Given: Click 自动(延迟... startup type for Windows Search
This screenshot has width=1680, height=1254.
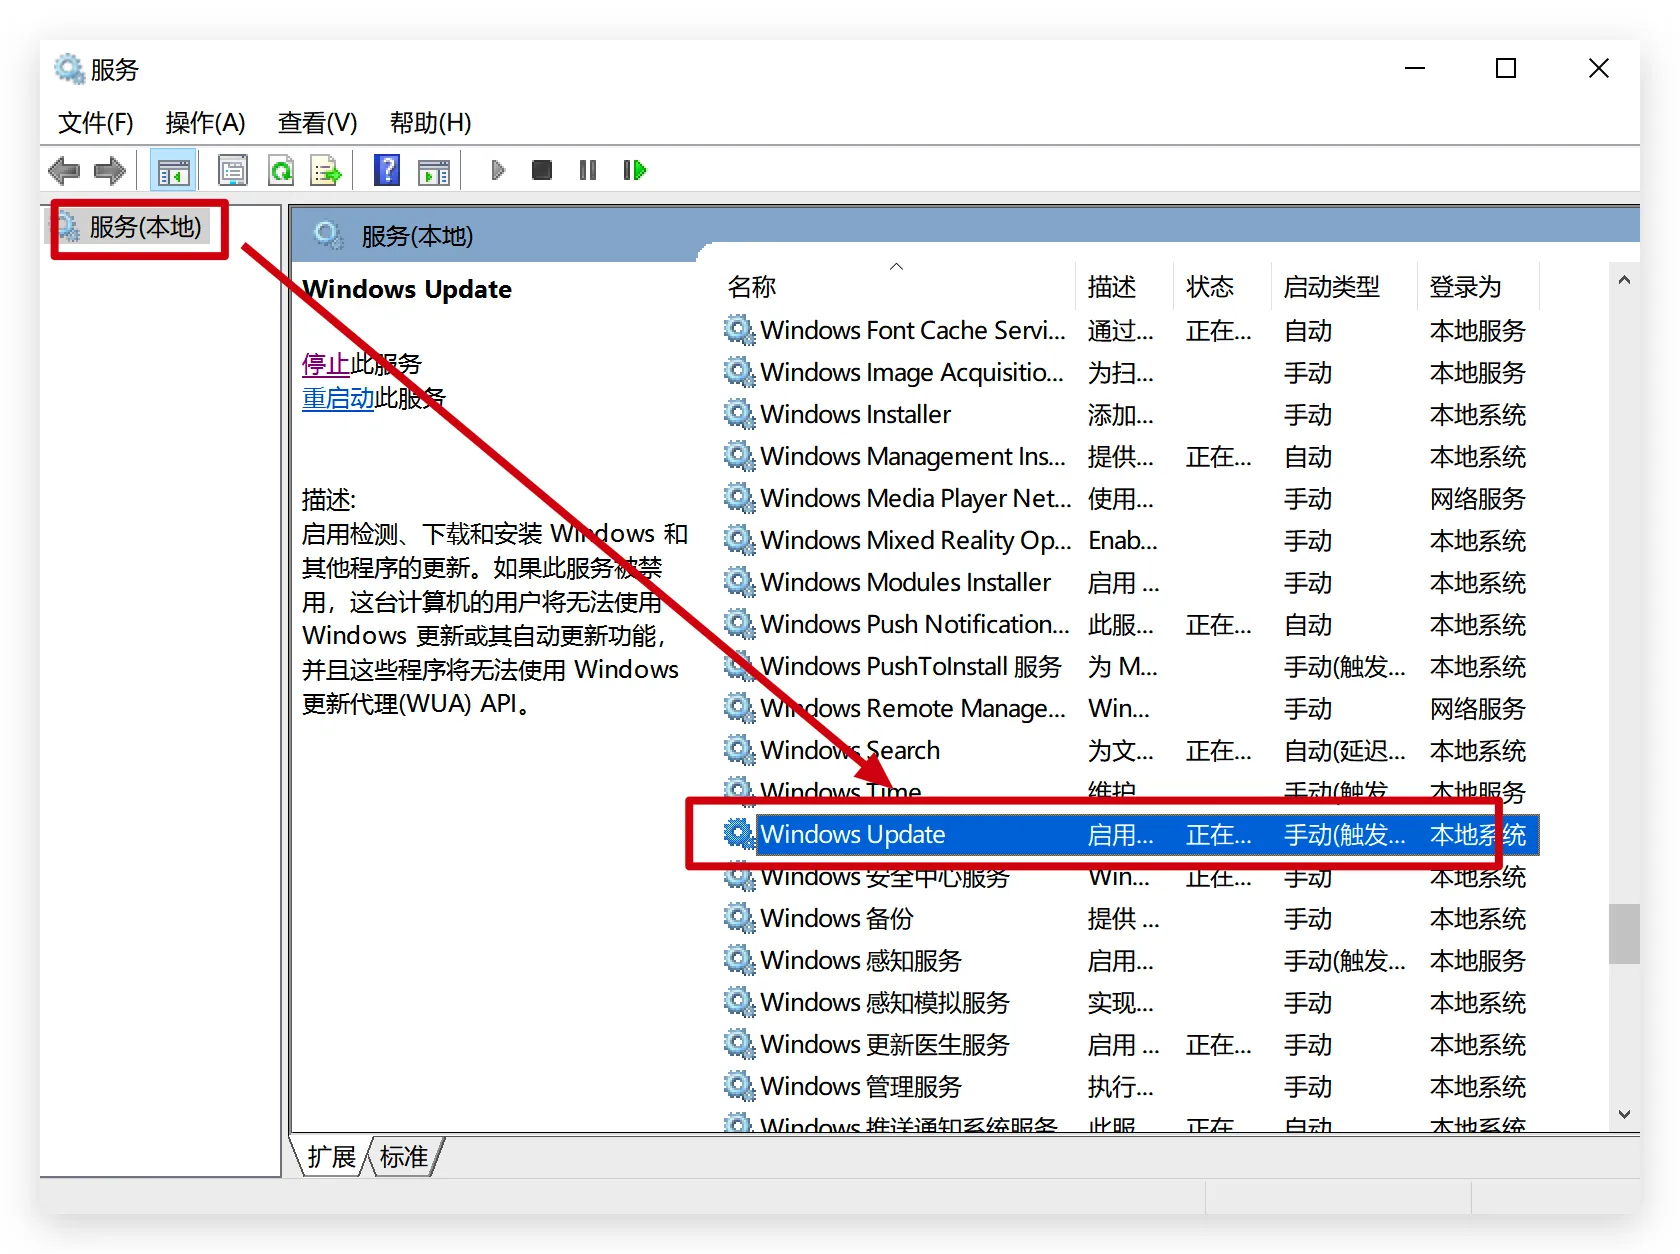Looking at the screenshot, I should click(1345, 751).
